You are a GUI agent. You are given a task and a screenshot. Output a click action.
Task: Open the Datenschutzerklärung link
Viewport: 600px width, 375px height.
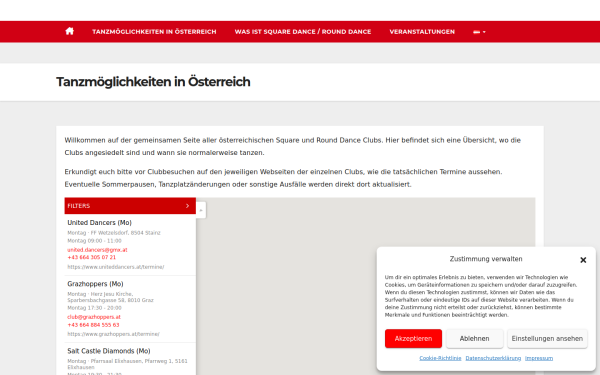(493, 358)
